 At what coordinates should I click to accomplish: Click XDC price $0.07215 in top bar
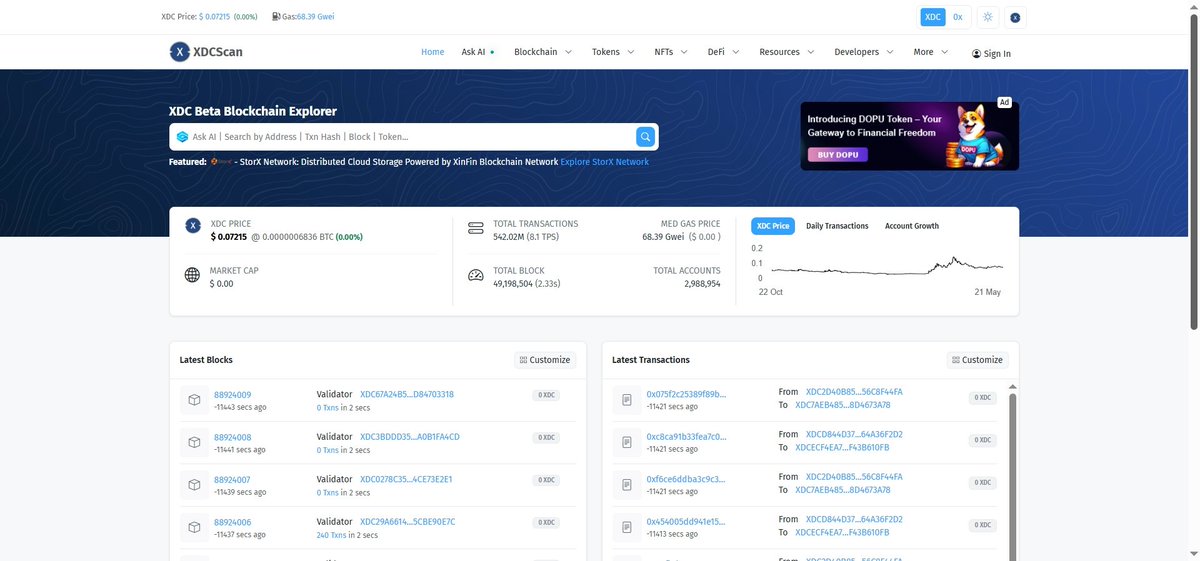coord(214,17)
